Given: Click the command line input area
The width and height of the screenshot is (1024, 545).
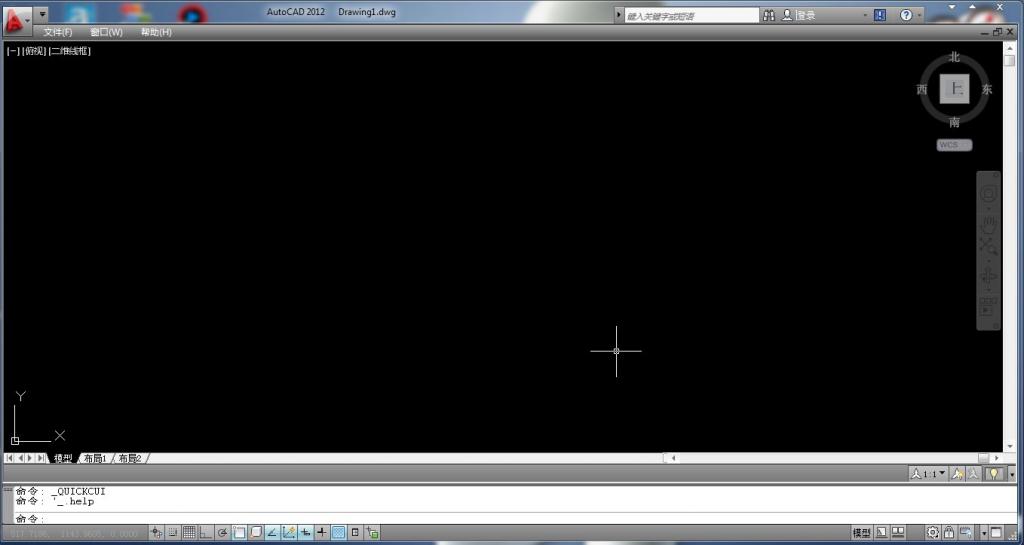Looking at the screenshot, I should 516,518.
